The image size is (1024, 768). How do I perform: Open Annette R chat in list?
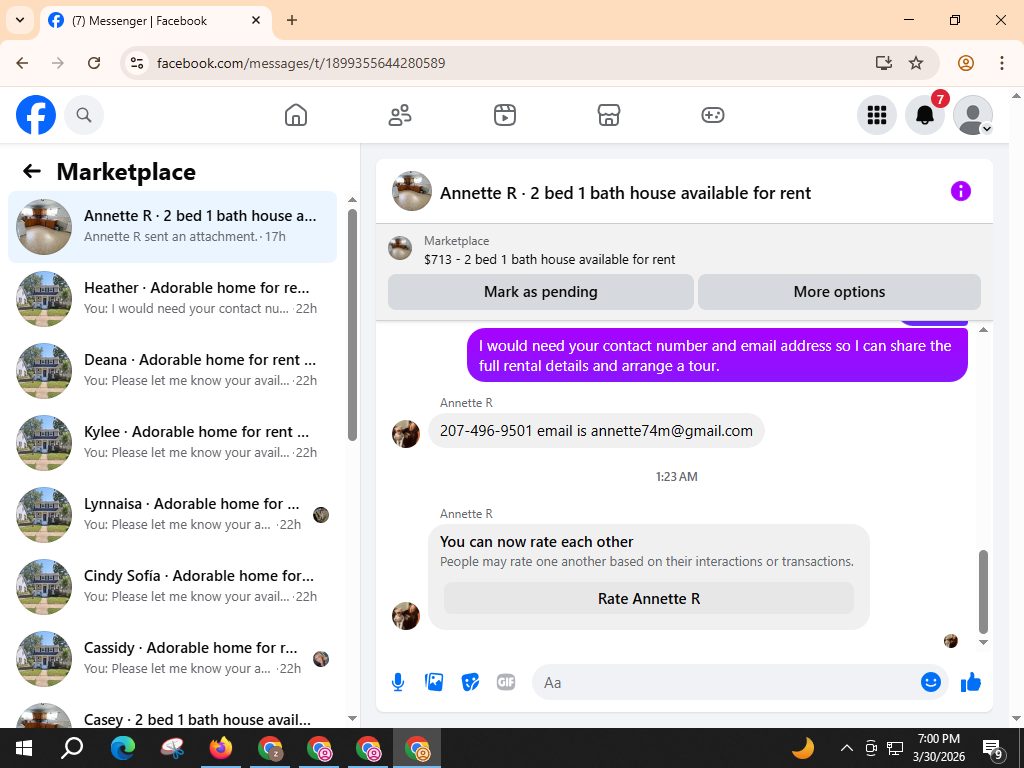(x=172, y=227)
